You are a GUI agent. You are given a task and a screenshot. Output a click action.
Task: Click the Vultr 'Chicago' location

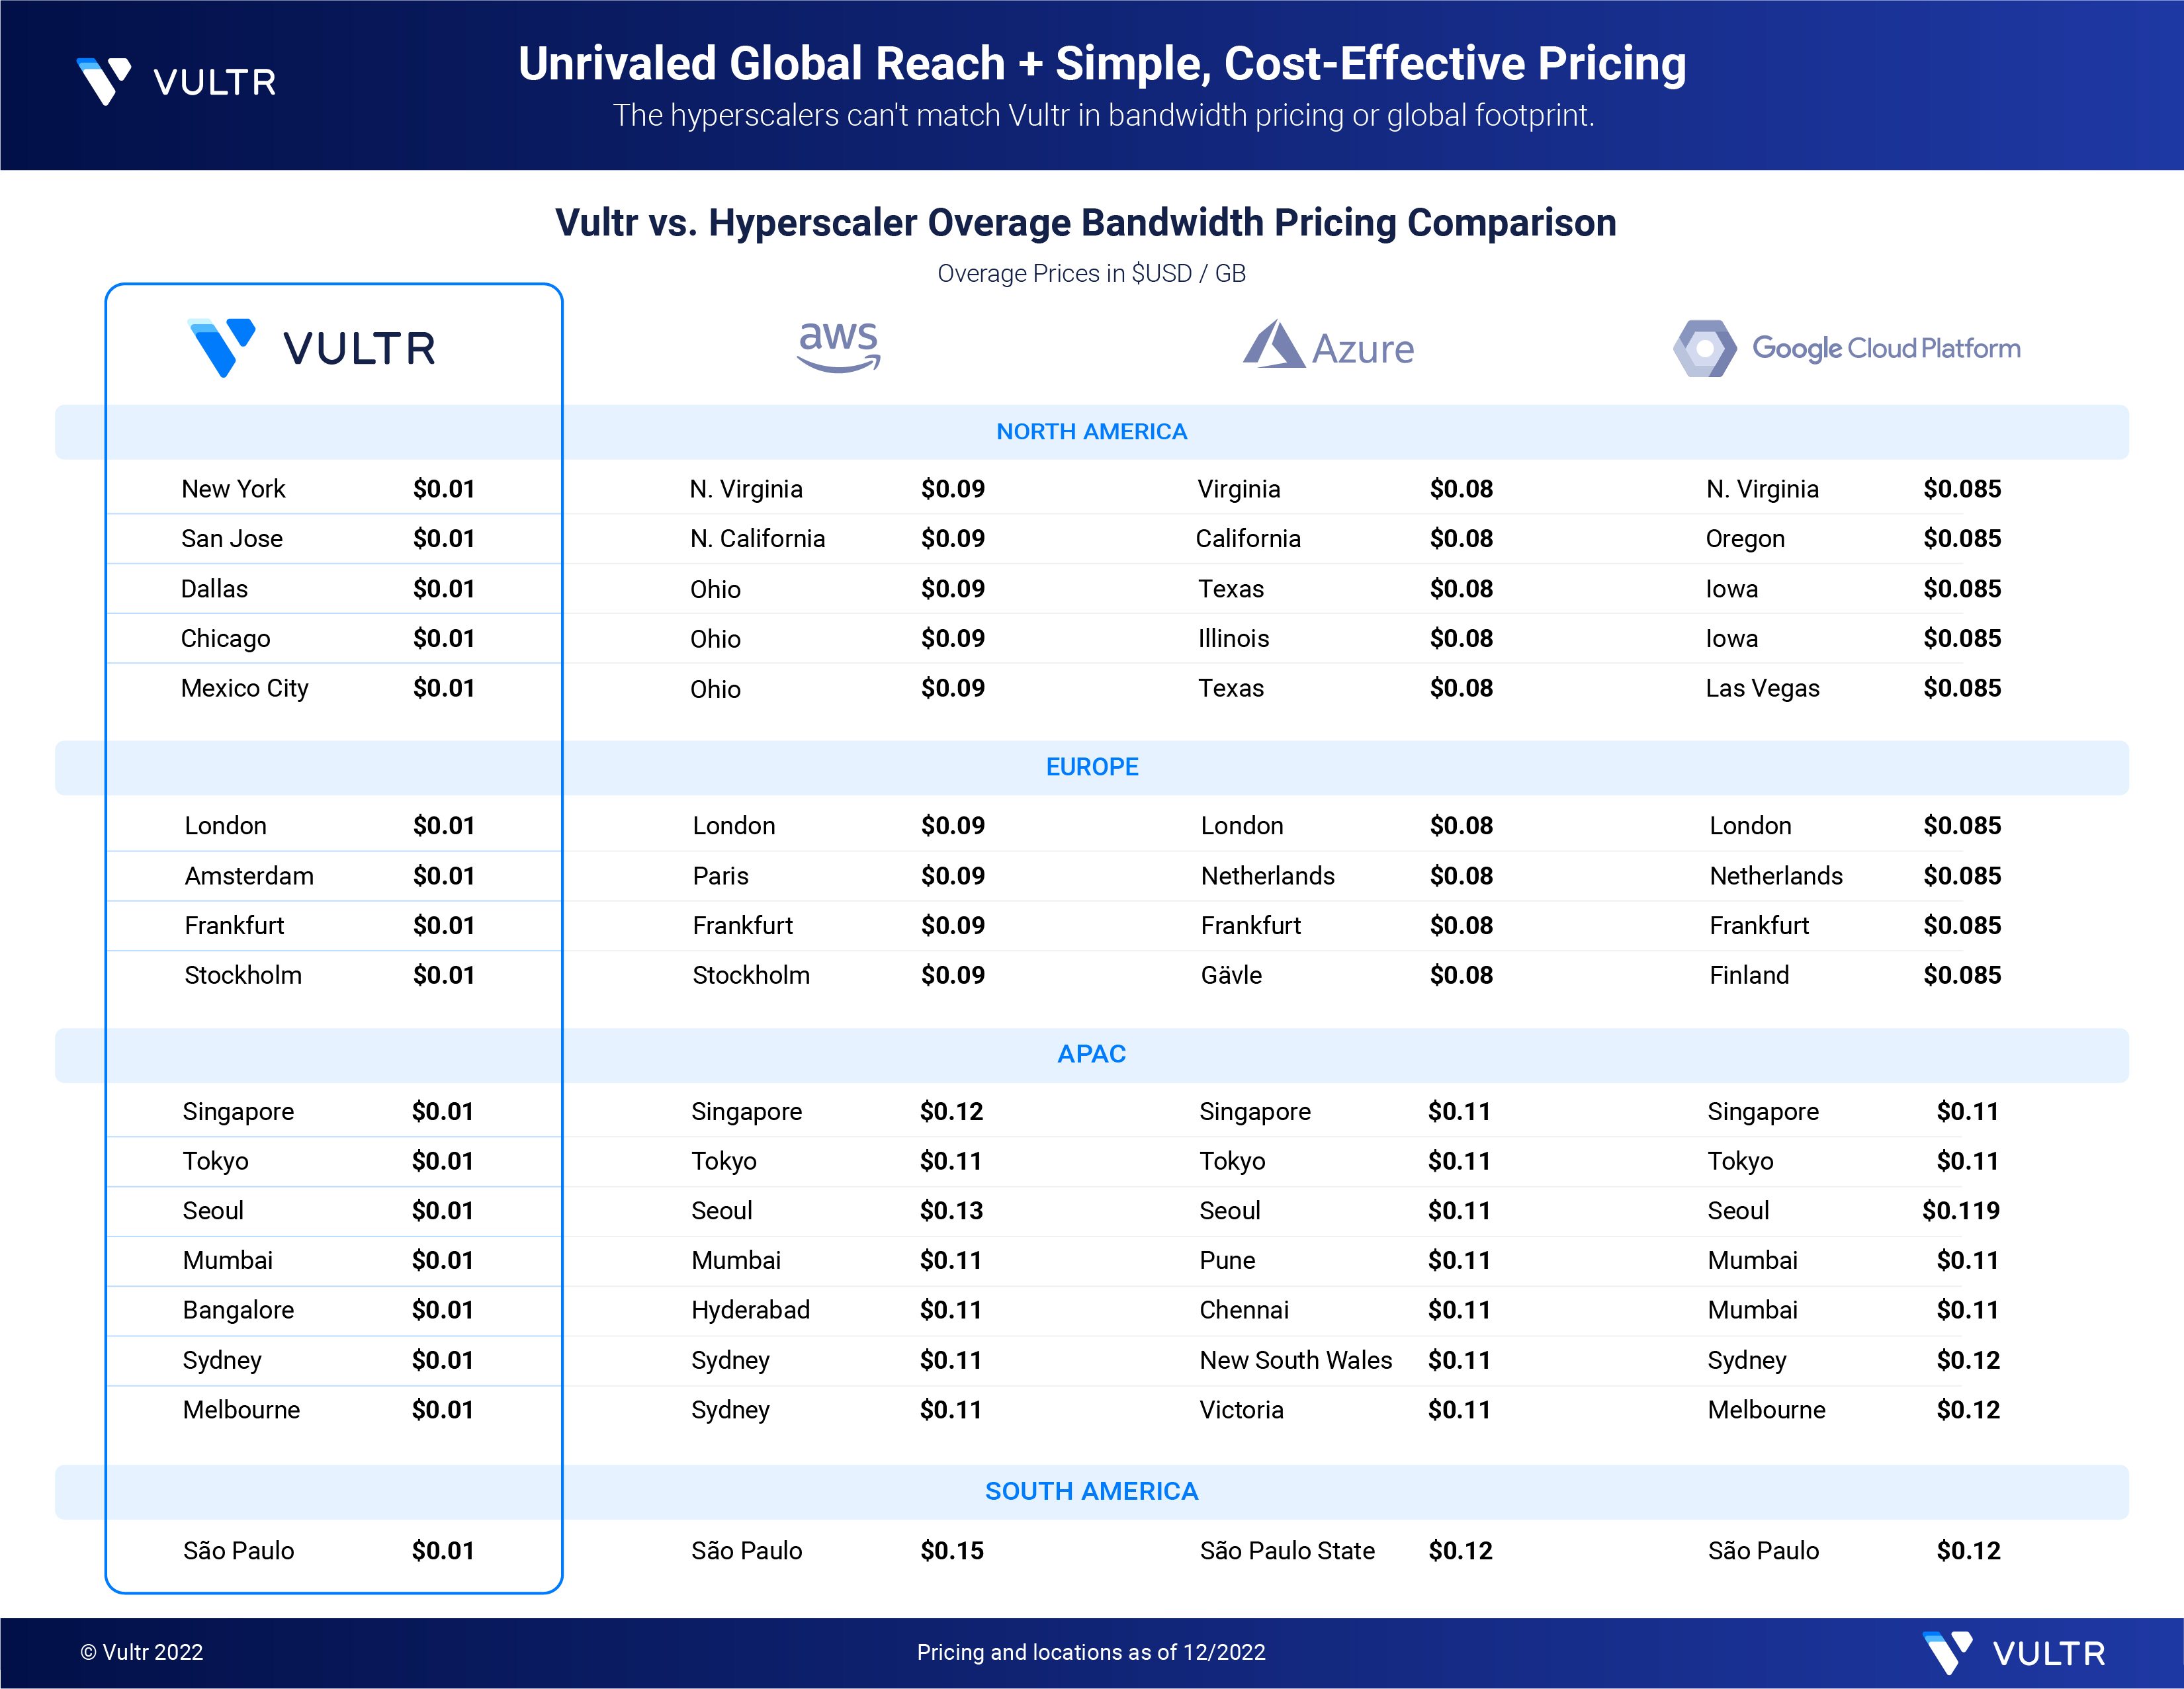tap(225, 639)
